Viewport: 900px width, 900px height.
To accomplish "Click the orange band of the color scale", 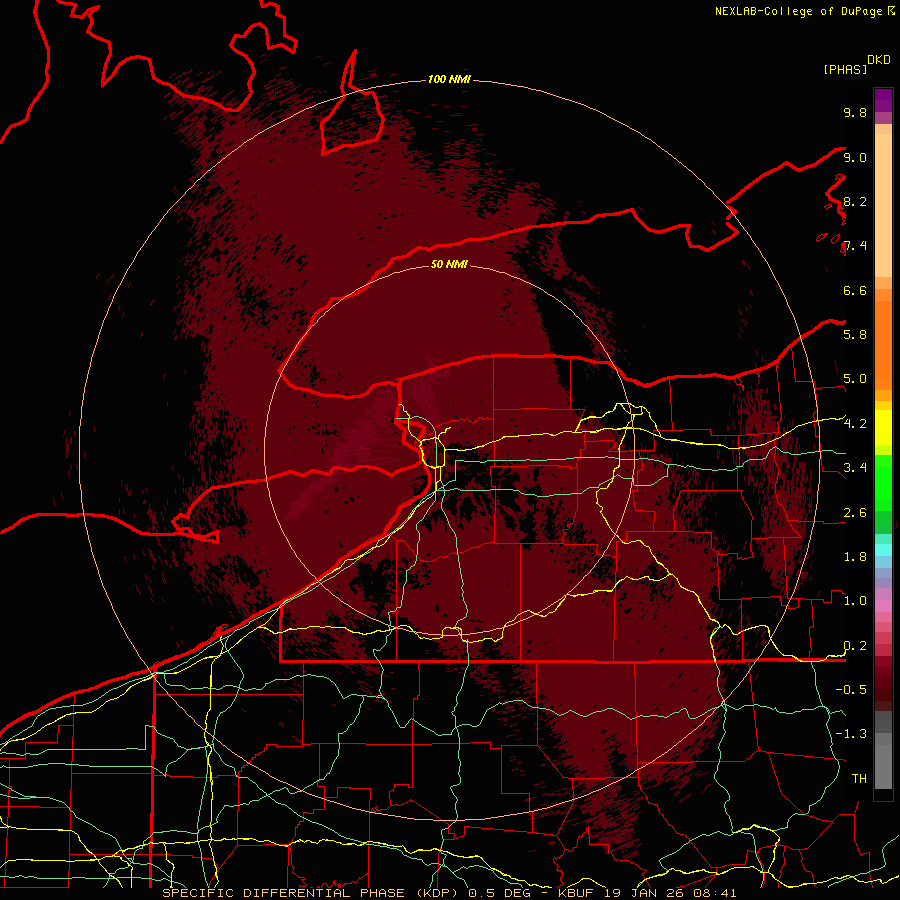I will coord(883,346).
